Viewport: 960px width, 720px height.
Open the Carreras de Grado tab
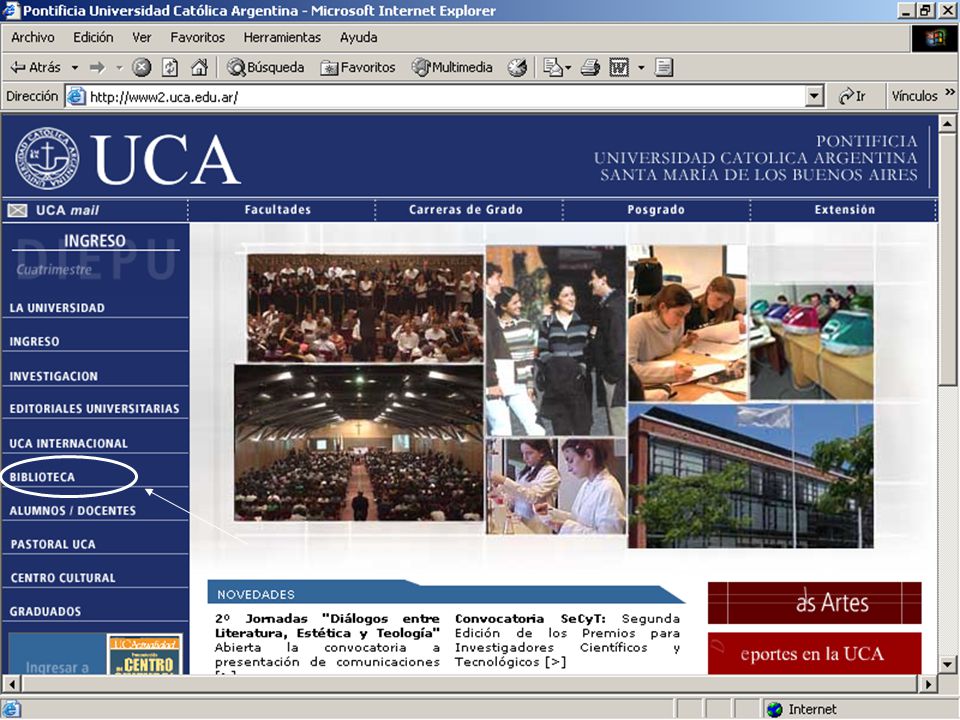coord(465,209)
